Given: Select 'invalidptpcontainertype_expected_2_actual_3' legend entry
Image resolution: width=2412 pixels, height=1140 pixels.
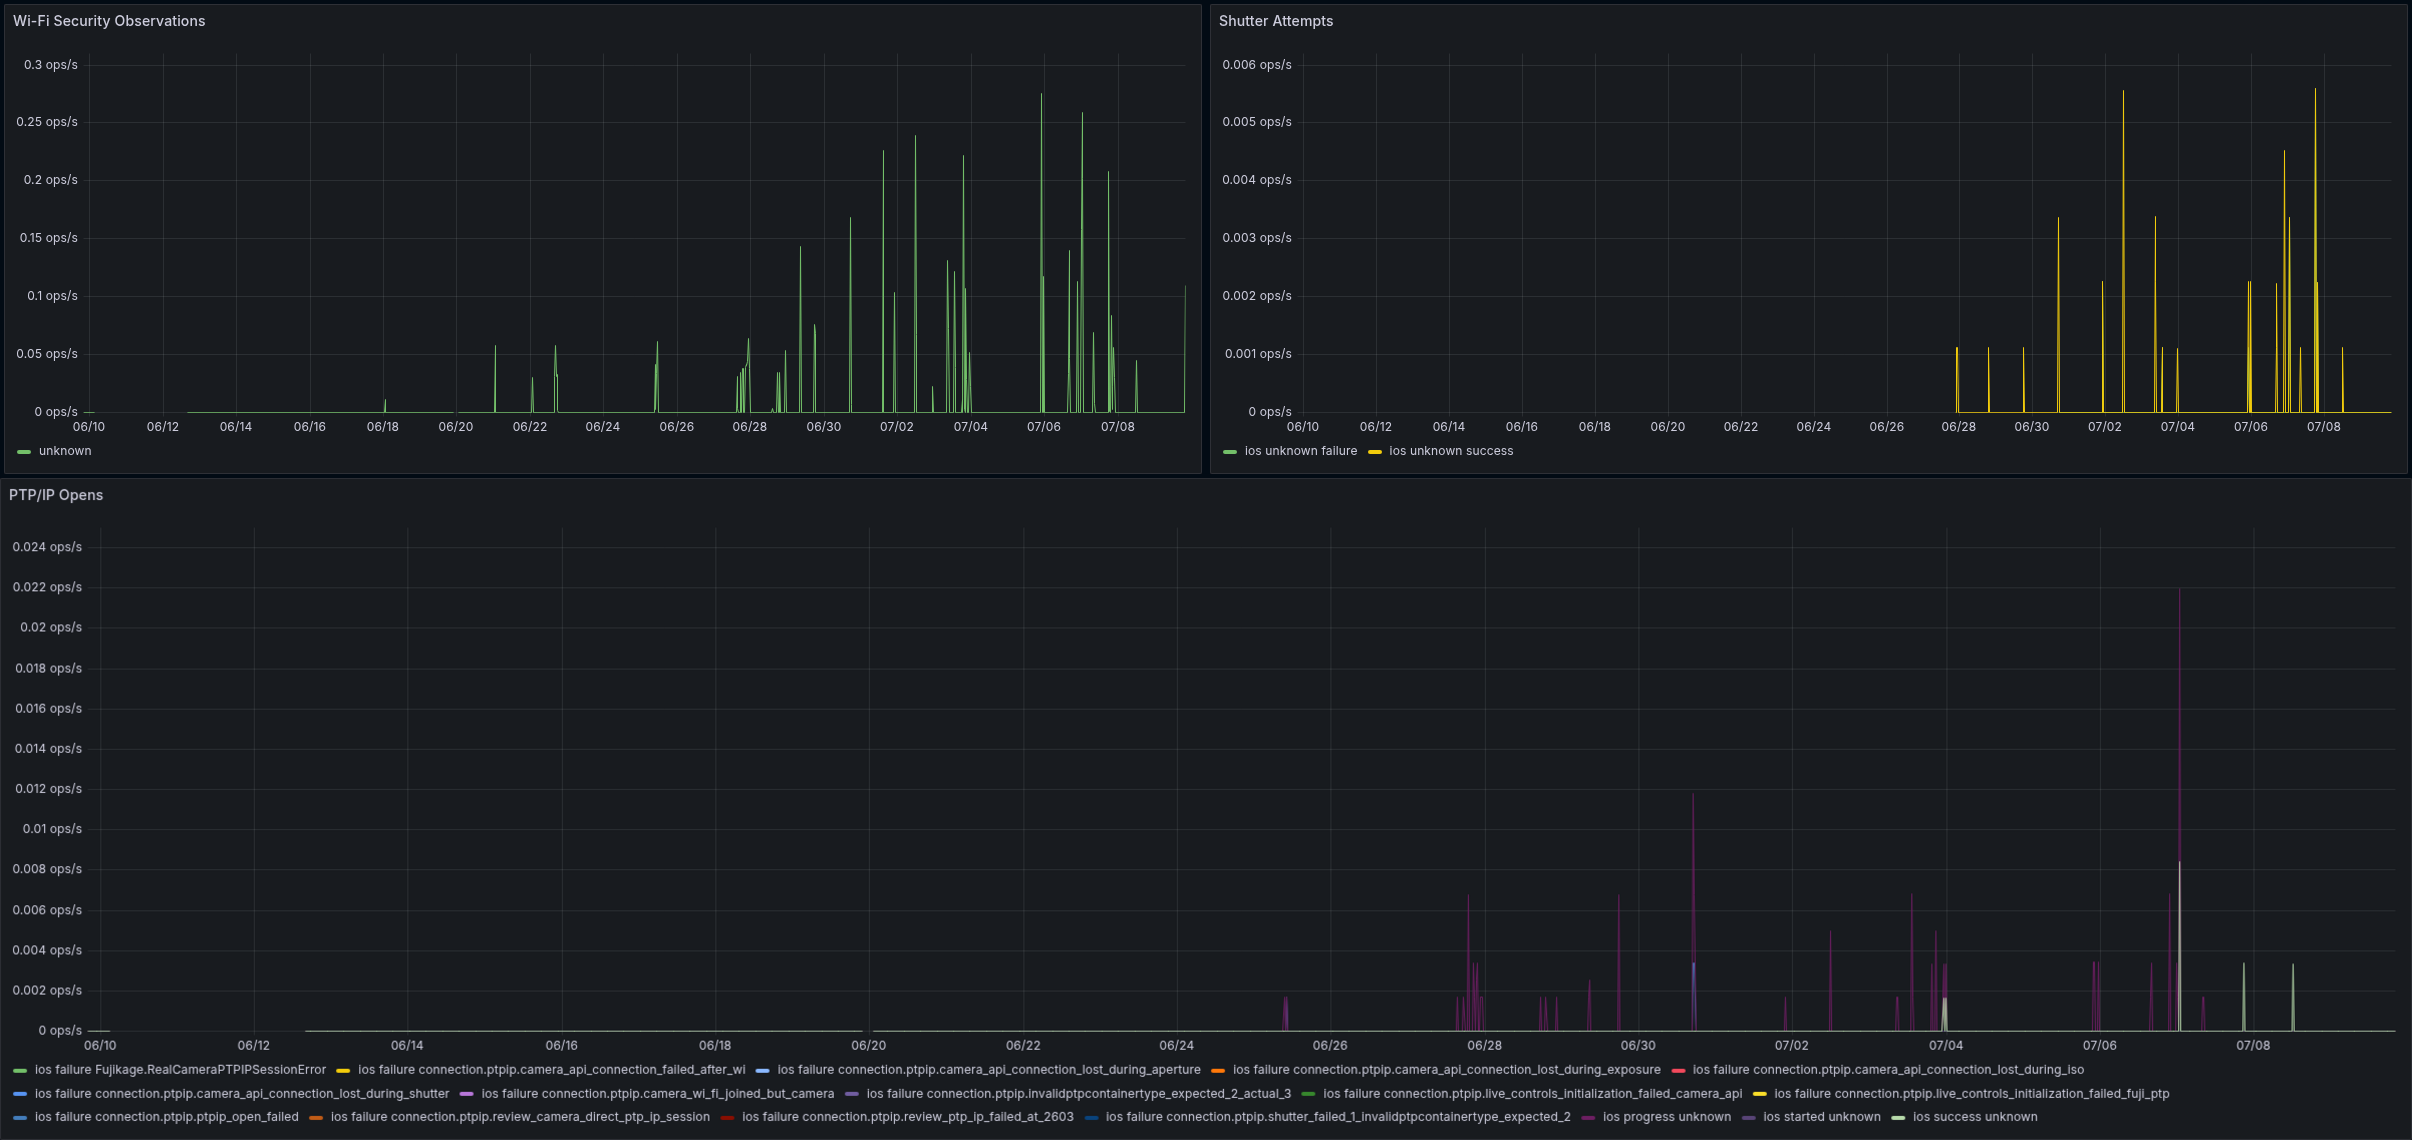Looking at the screenshot, I should click(1078, 1094).
